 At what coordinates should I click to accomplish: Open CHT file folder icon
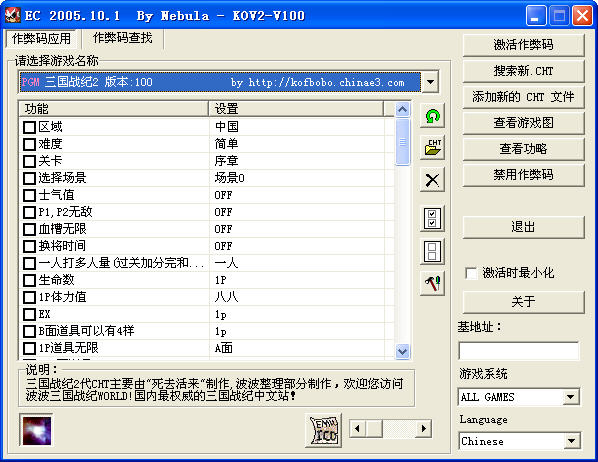(432, 148)
